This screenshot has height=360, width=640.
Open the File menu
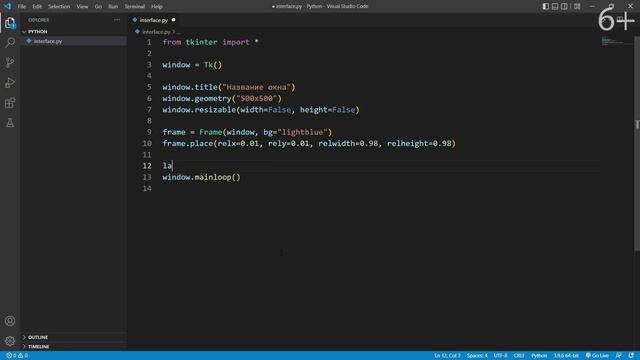coord(22,7)
